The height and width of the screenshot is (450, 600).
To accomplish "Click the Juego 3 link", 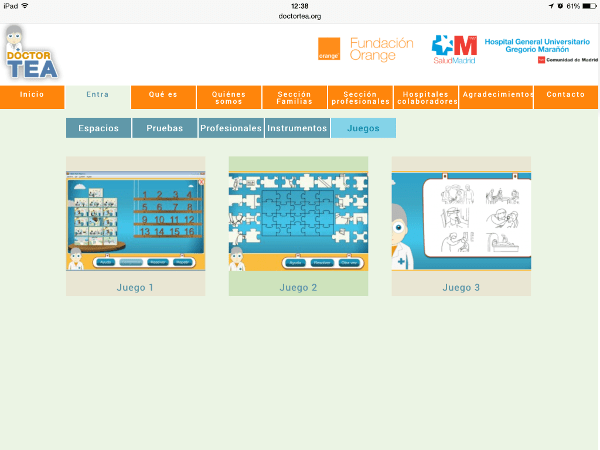I will pos(461,288).
